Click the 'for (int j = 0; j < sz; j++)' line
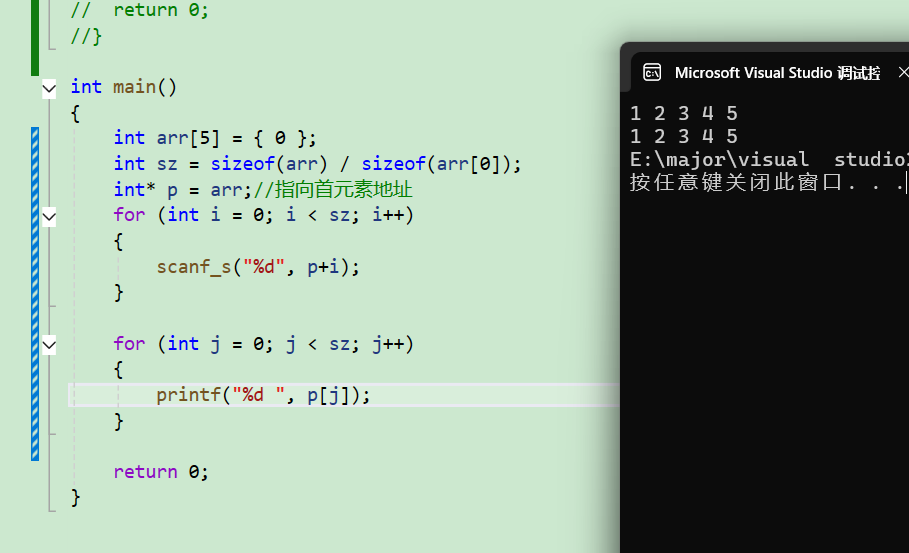This screenshot has height=553, width=909. pos(264,344)
